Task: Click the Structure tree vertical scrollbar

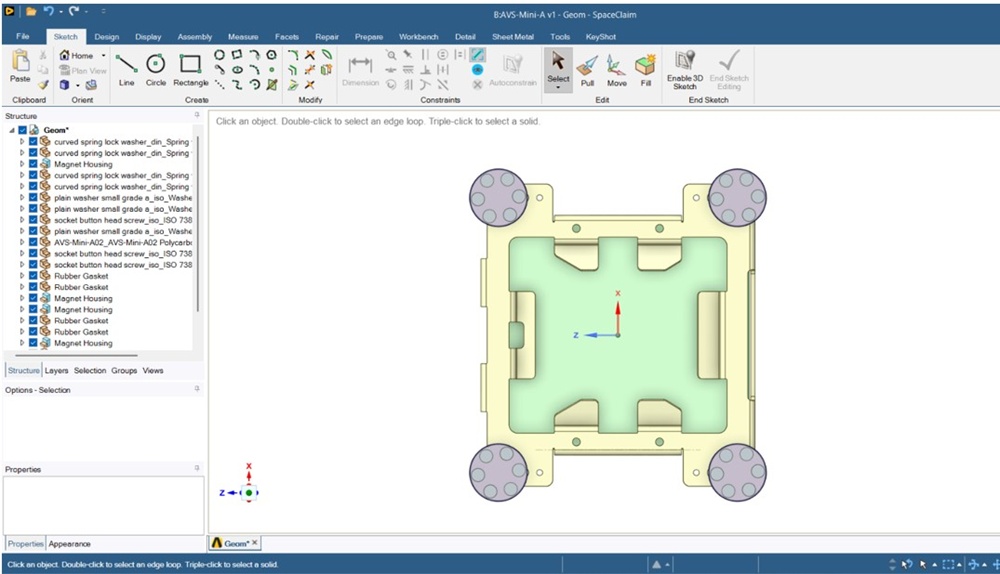Action: click(x=198, y=223)
